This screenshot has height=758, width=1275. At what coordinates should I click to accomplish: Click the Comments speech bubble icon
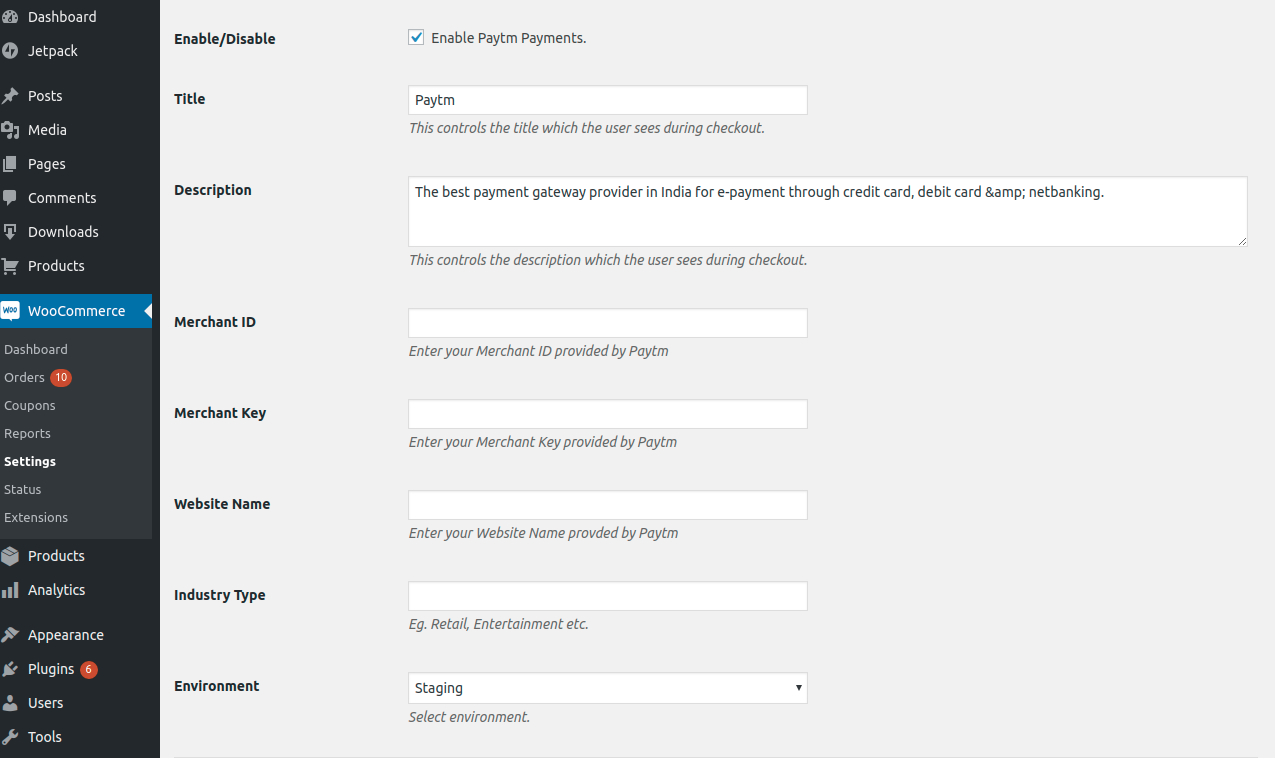point(10,198)
